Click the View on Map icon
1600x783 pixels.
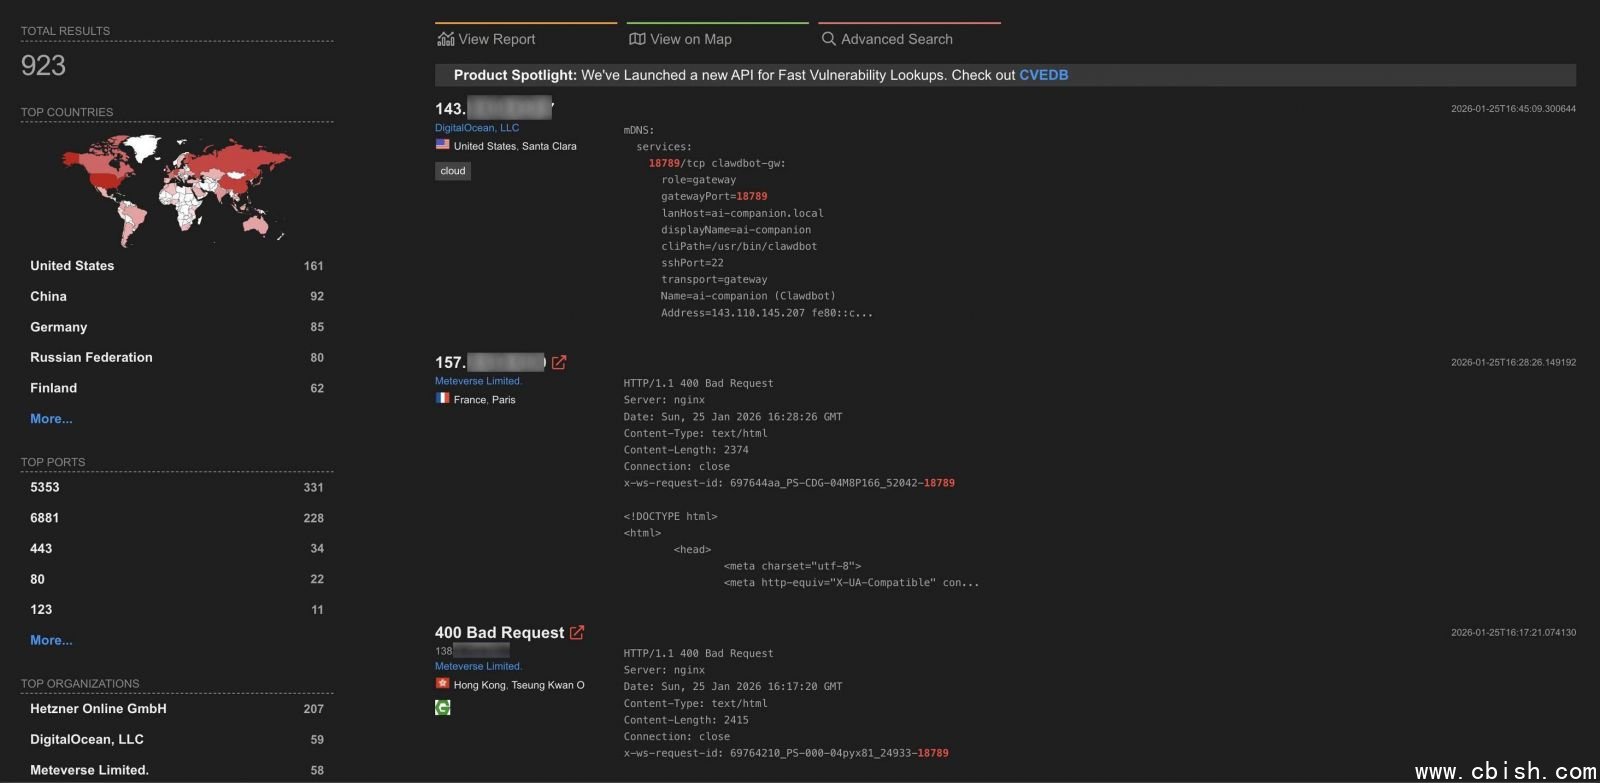[637, 39]
